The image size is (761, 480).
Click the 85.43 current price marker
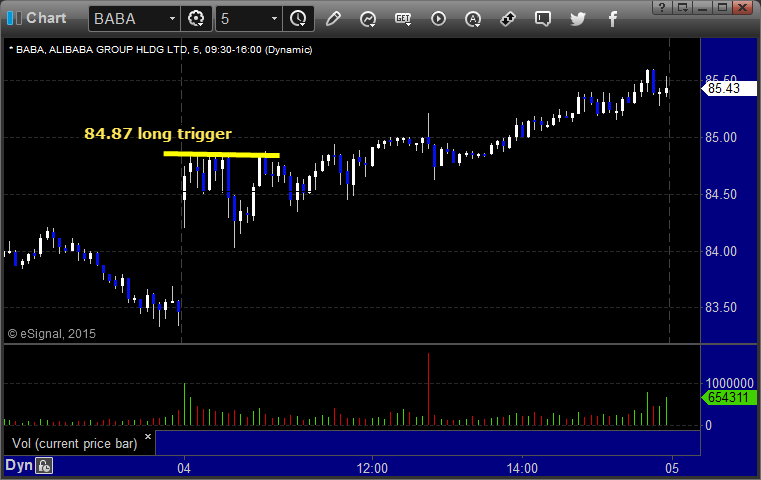click(729, 88)
